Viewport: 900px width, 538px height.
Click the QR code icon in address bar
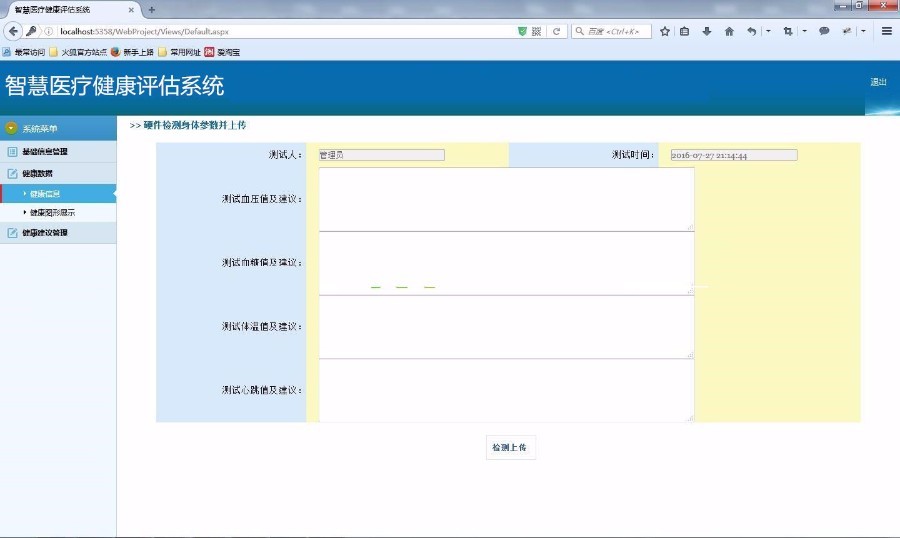[x=537, y=31]
